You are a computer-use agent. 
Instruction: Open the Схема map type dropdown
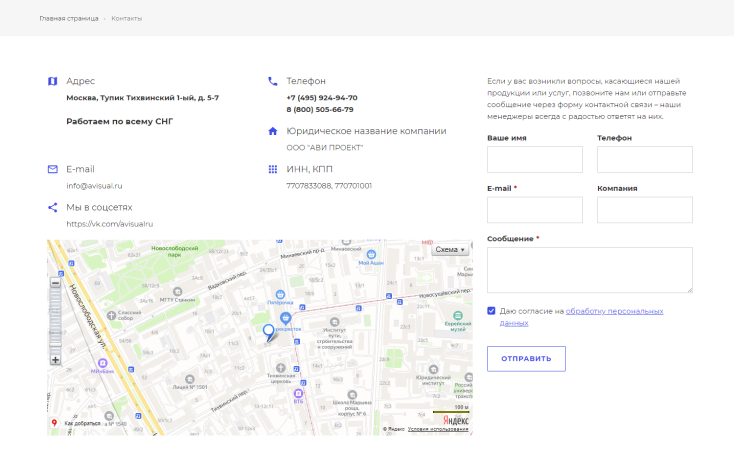[450, 249]
